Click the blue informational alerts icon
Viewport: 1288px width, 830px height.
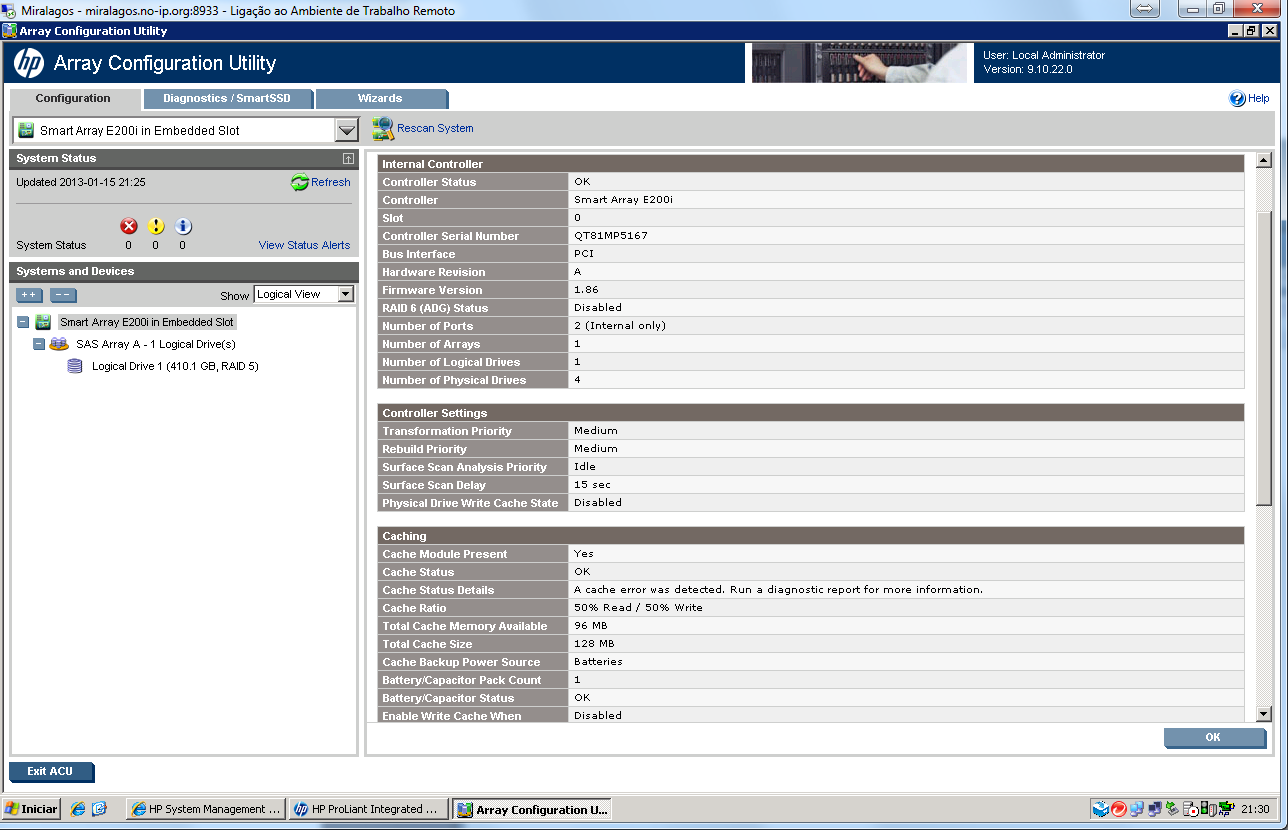[183, 226]
